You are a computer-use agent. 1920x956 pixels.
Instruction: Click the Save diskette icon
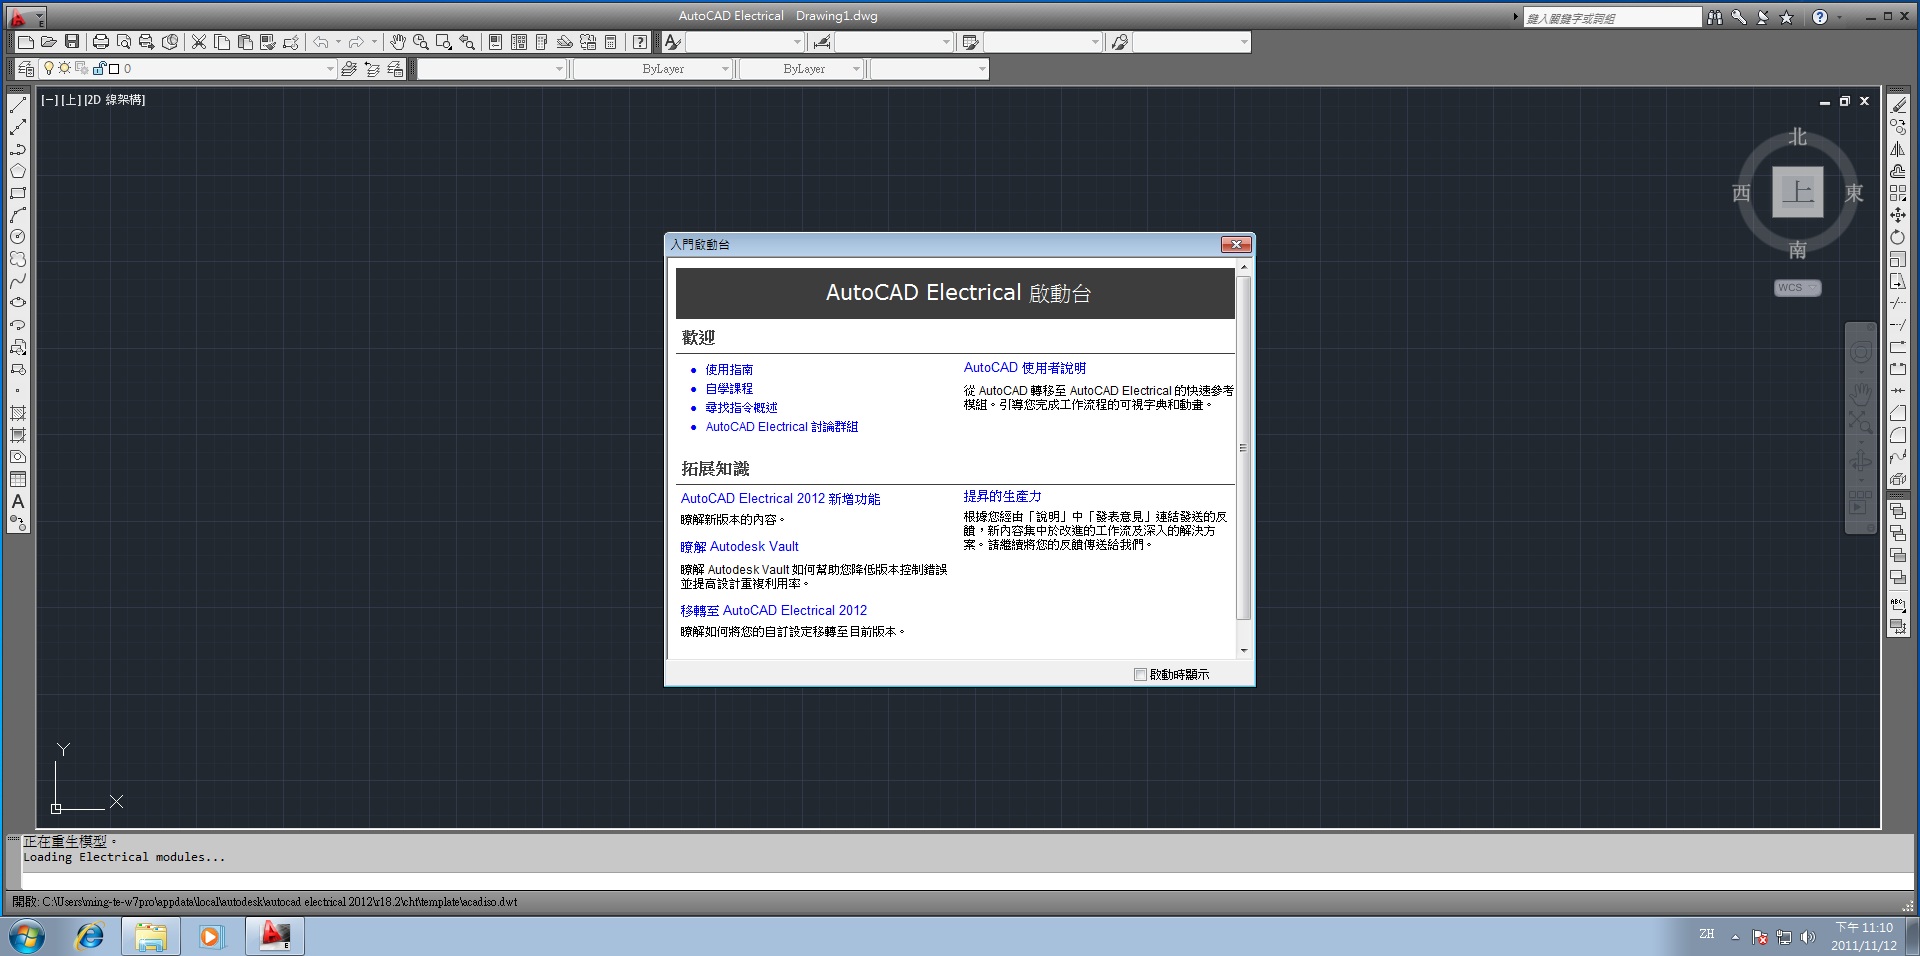point(72,42)
